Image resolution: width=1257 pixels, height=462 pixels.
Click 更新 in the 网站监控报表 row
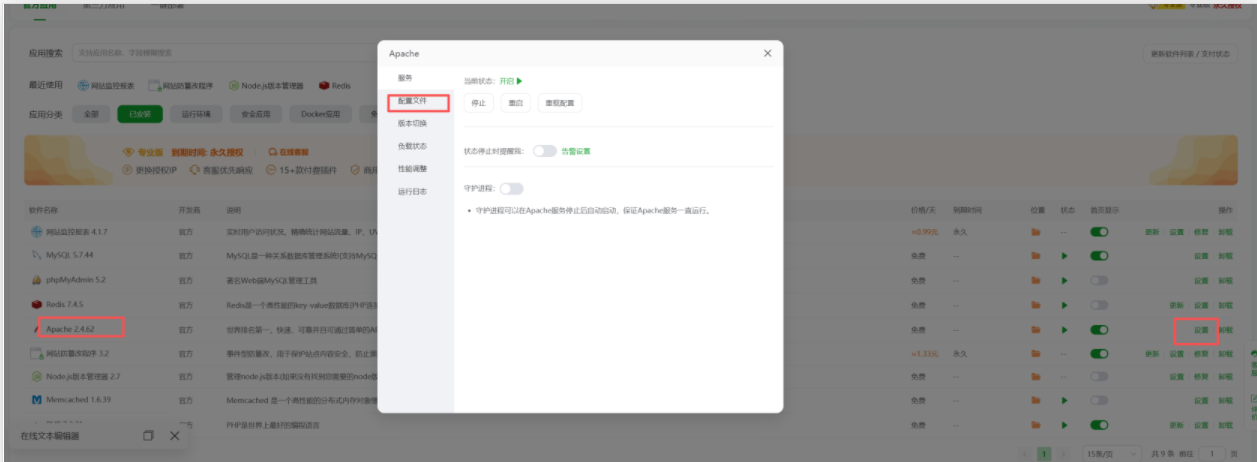(x=1152, y=232)
